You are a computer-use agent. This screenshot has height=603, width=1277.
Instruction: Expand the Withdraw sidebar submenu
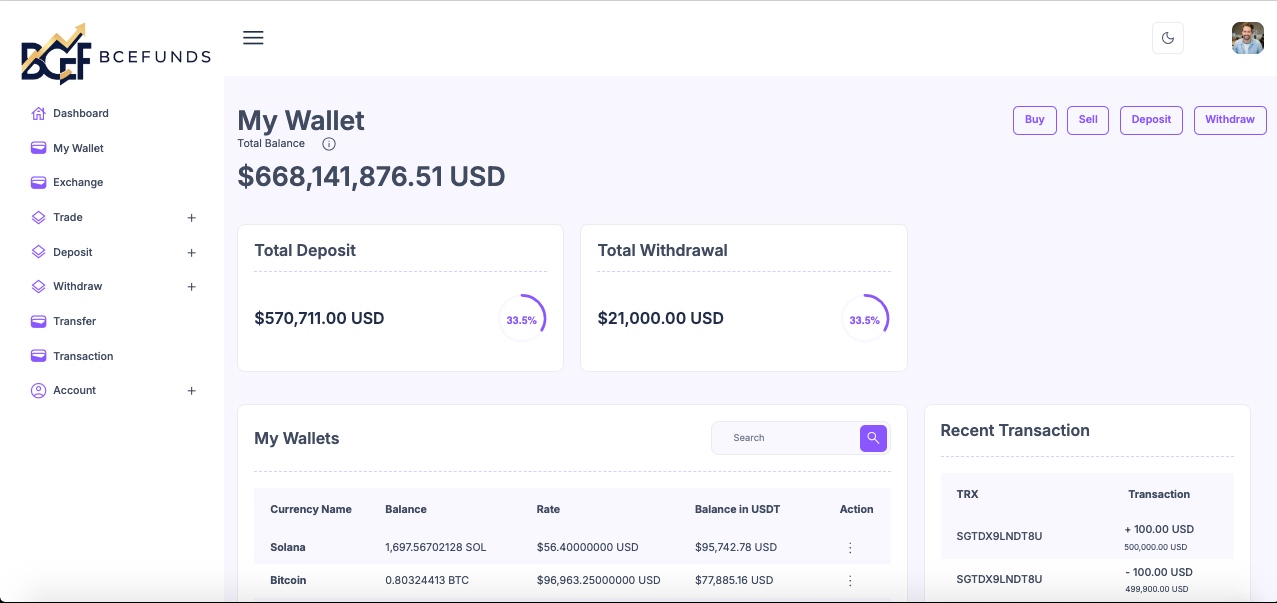coord(191,287)
